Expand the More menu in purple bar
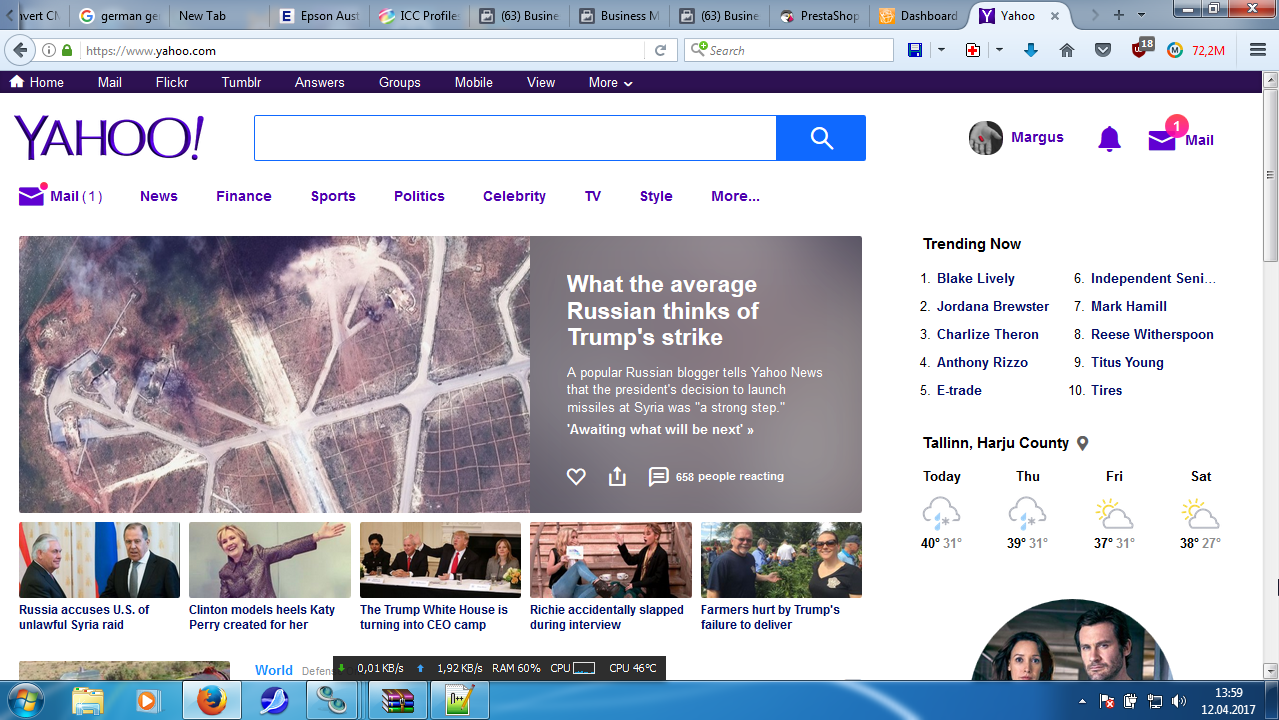The image size is (1279, 720). click(x=610, y=82)
